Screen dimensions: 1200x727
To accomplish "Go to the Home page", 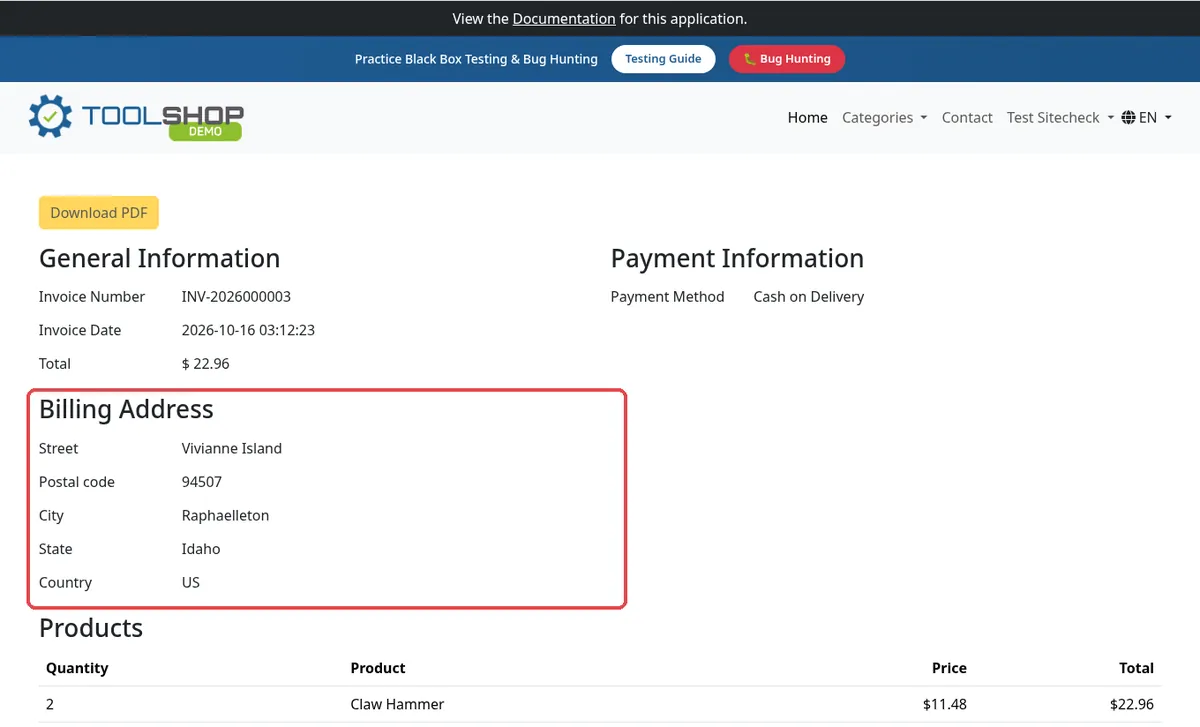I will 807,118.
